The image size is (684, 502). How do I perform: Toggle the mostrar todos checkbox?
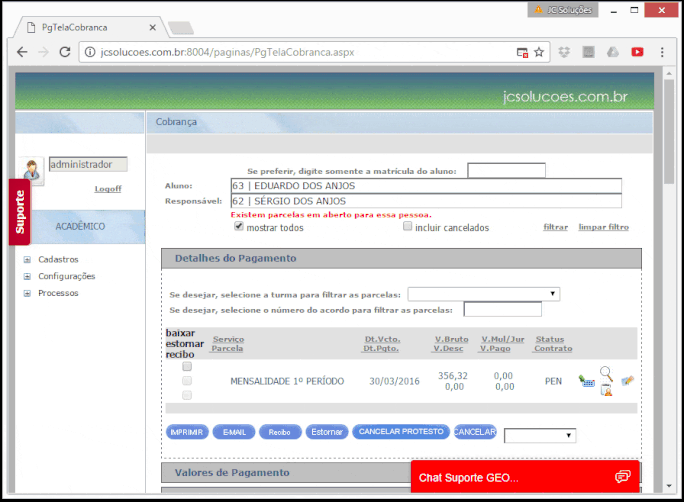click(x=239, y=226)
